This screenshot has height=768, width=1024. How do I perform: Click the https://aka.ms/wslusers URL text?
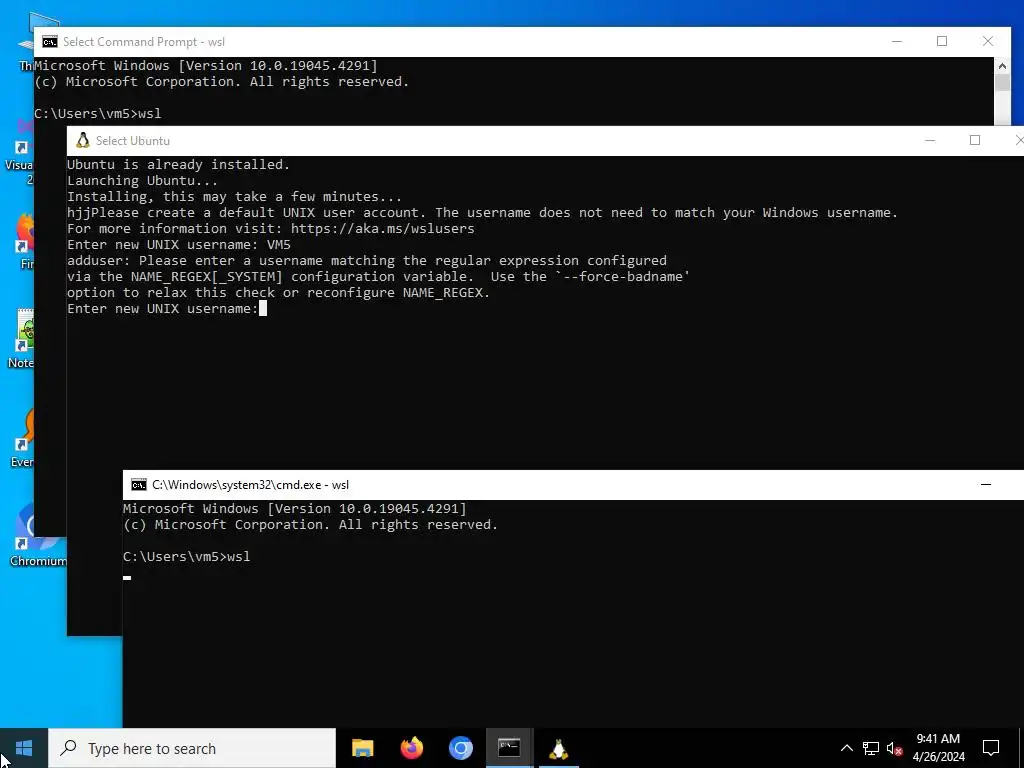[x=383, y=229]
